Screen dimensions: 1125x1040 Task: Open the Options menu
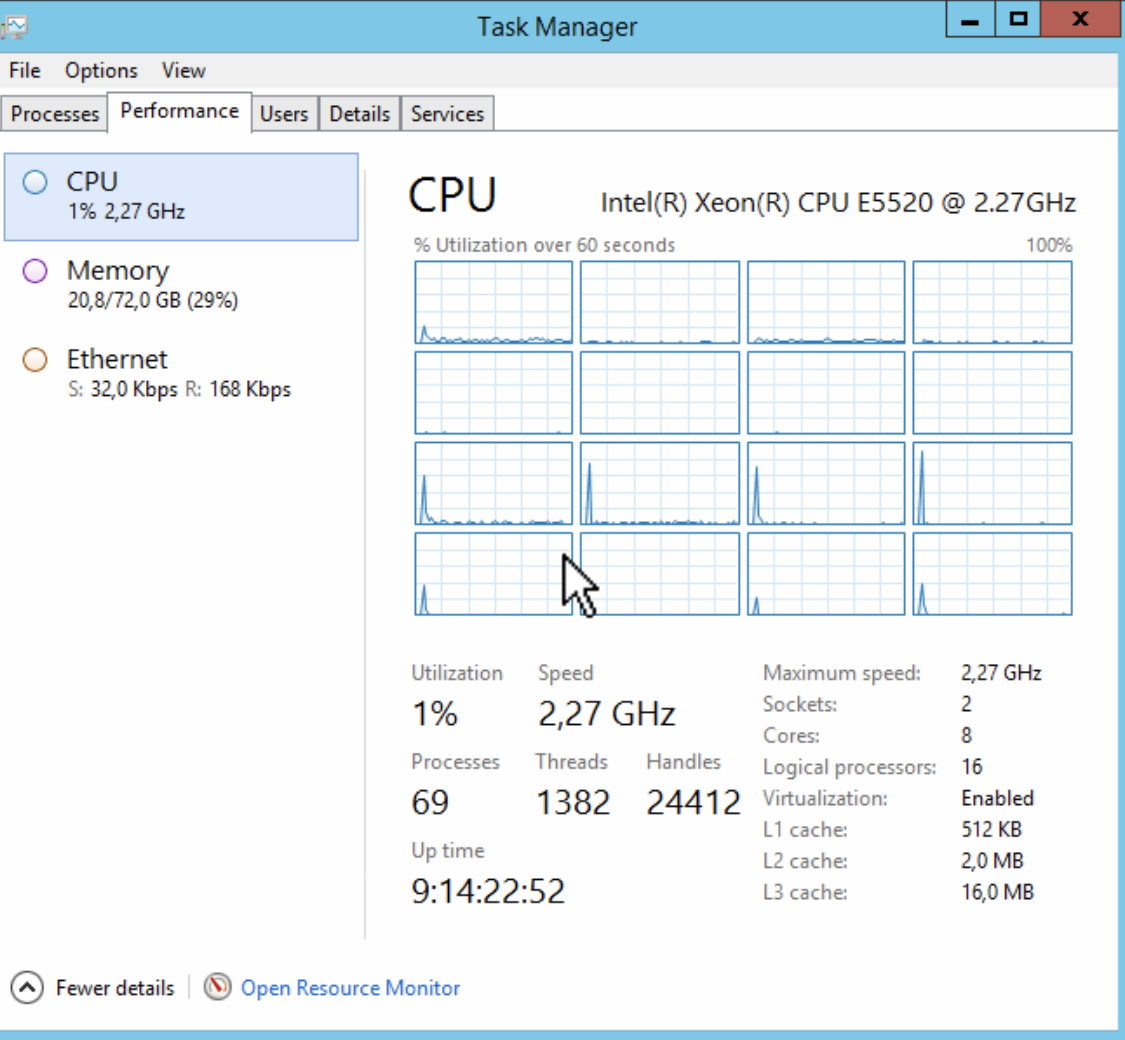point(101,71)
